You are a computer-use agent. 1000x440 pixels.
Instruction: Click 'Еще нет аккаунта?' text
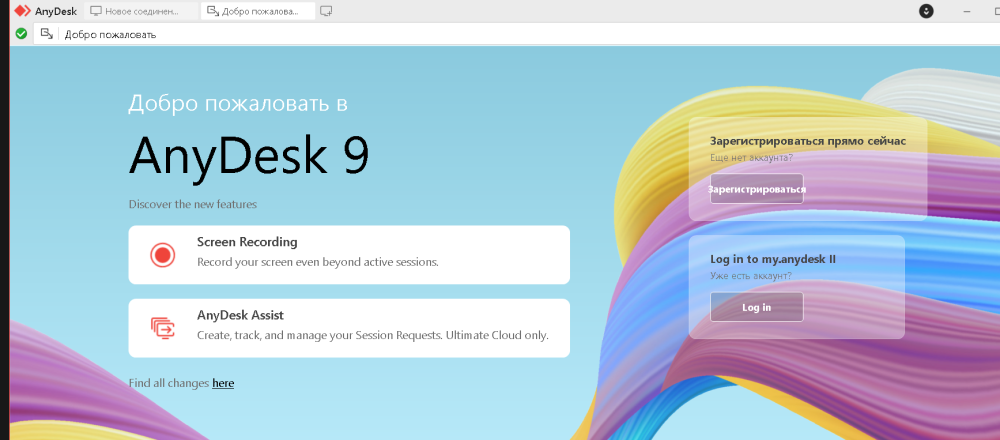pyautogui.click(x=751, y=158)
